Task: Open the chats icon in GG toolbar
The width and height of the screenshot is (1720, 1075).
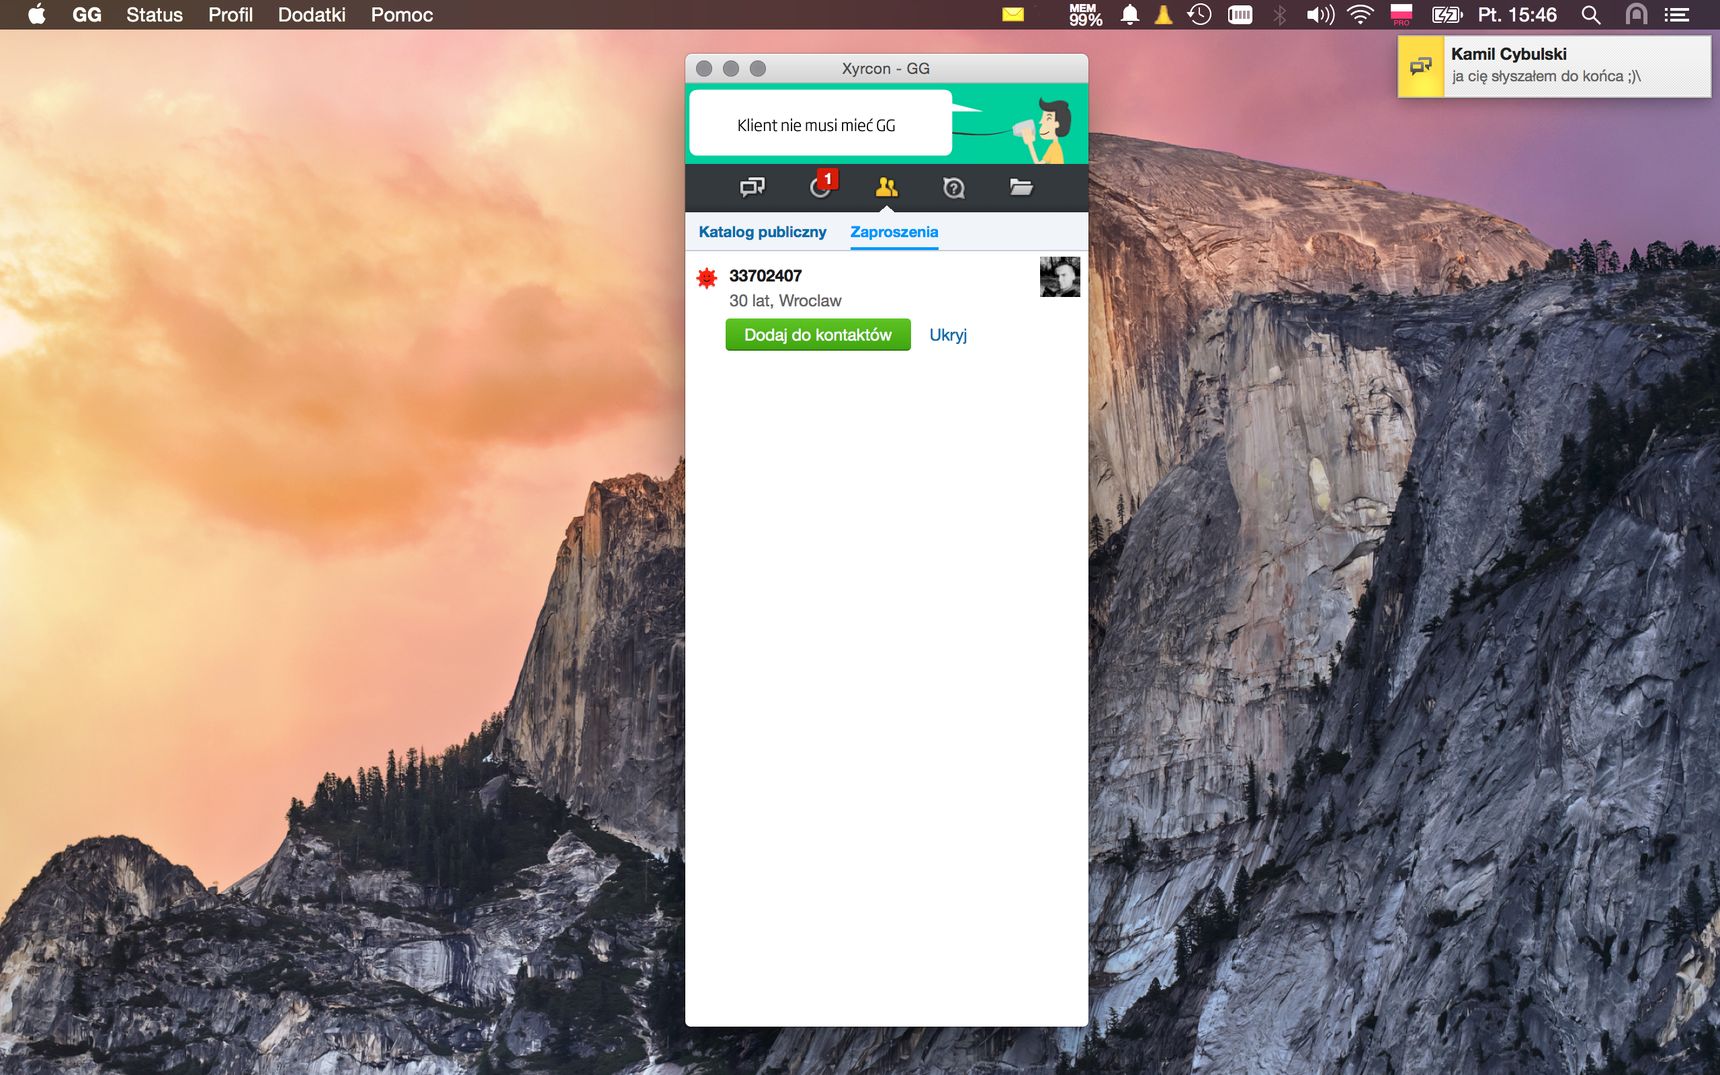Action: coord(752,187)
